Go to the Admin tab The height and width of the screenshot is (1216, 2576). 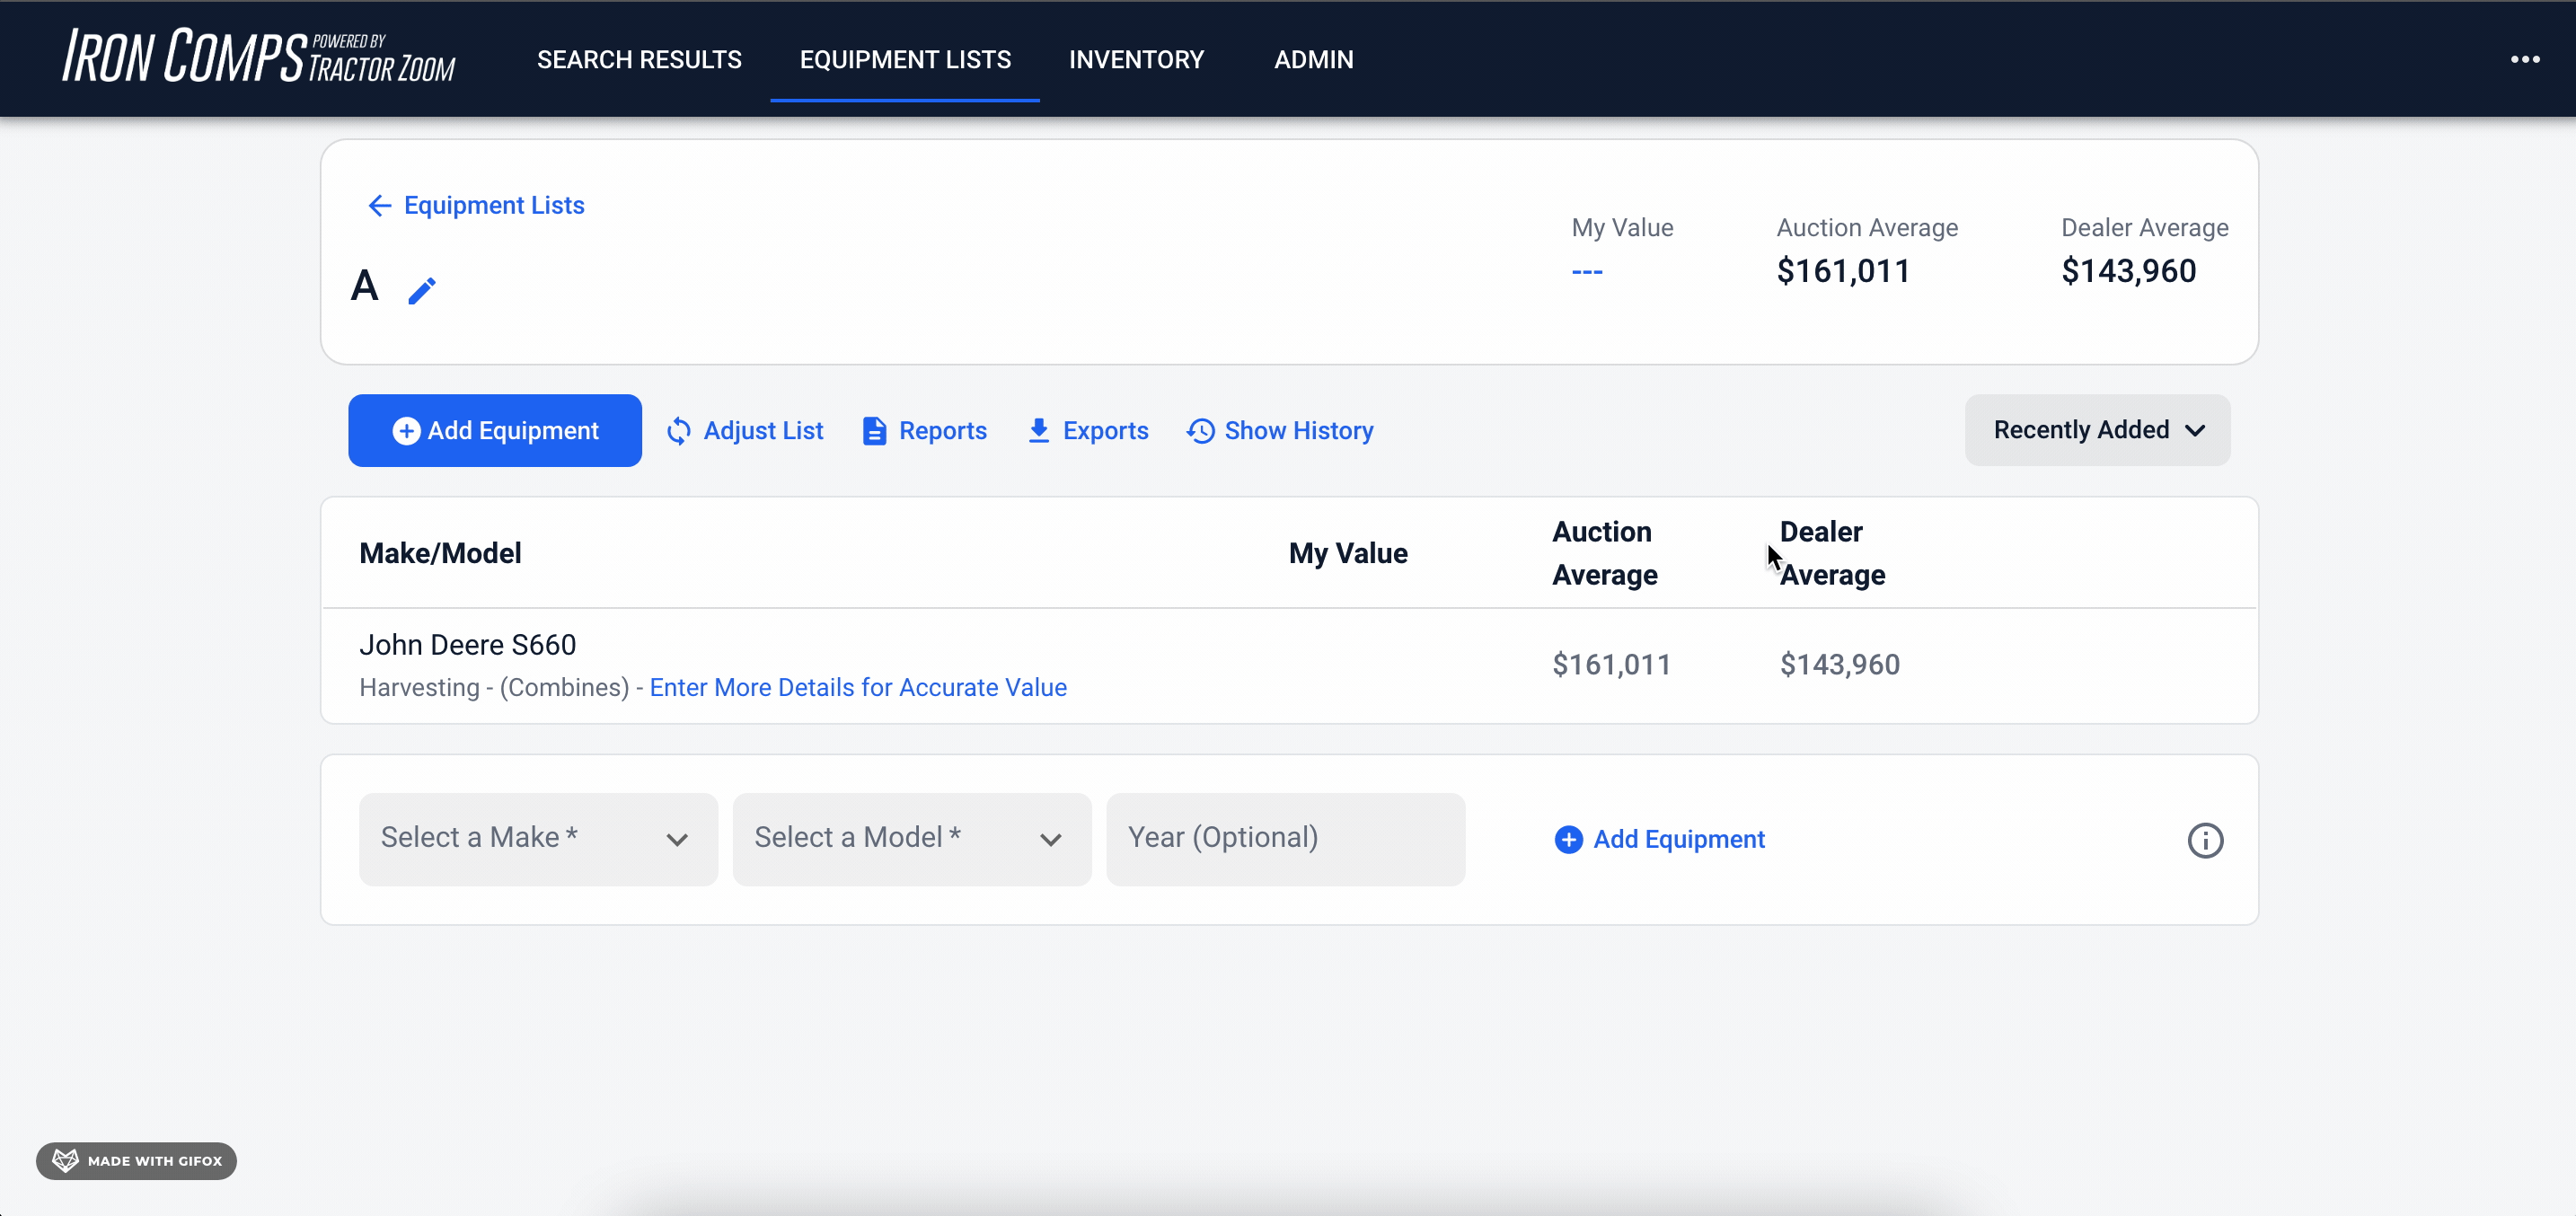1313,60
